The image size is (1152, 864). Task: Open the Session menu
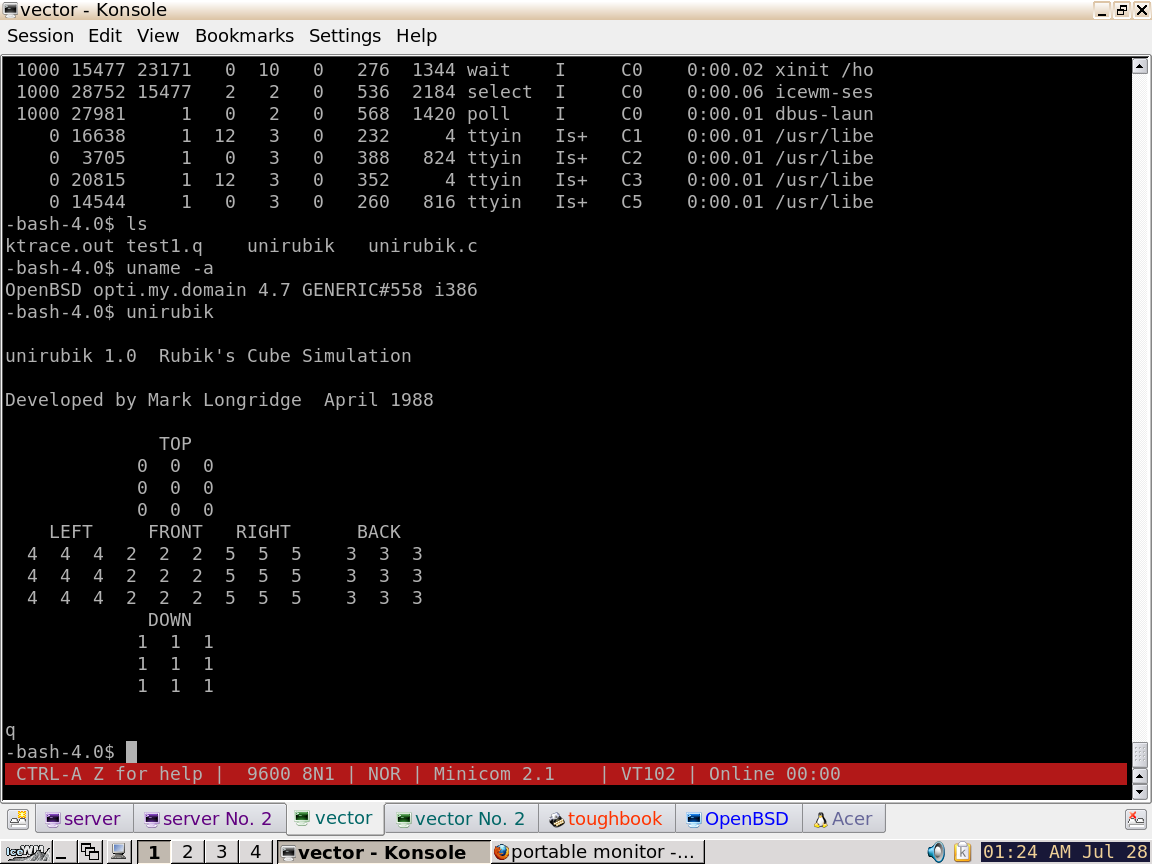coord(40,36)
